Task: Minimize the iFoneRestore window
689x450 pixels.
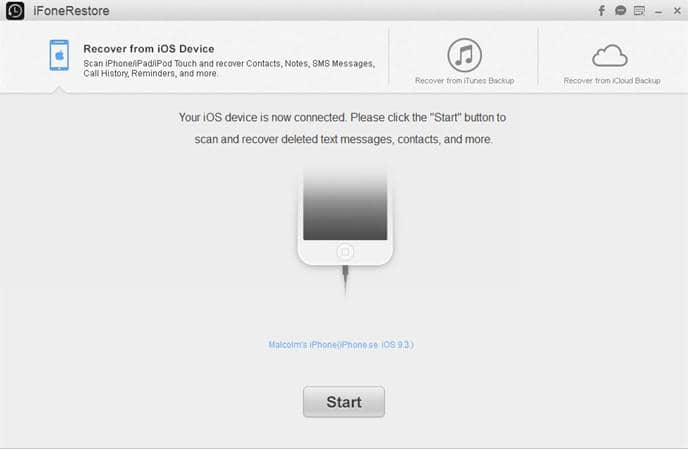Action: pyautogui.click(x=658, y=12)
